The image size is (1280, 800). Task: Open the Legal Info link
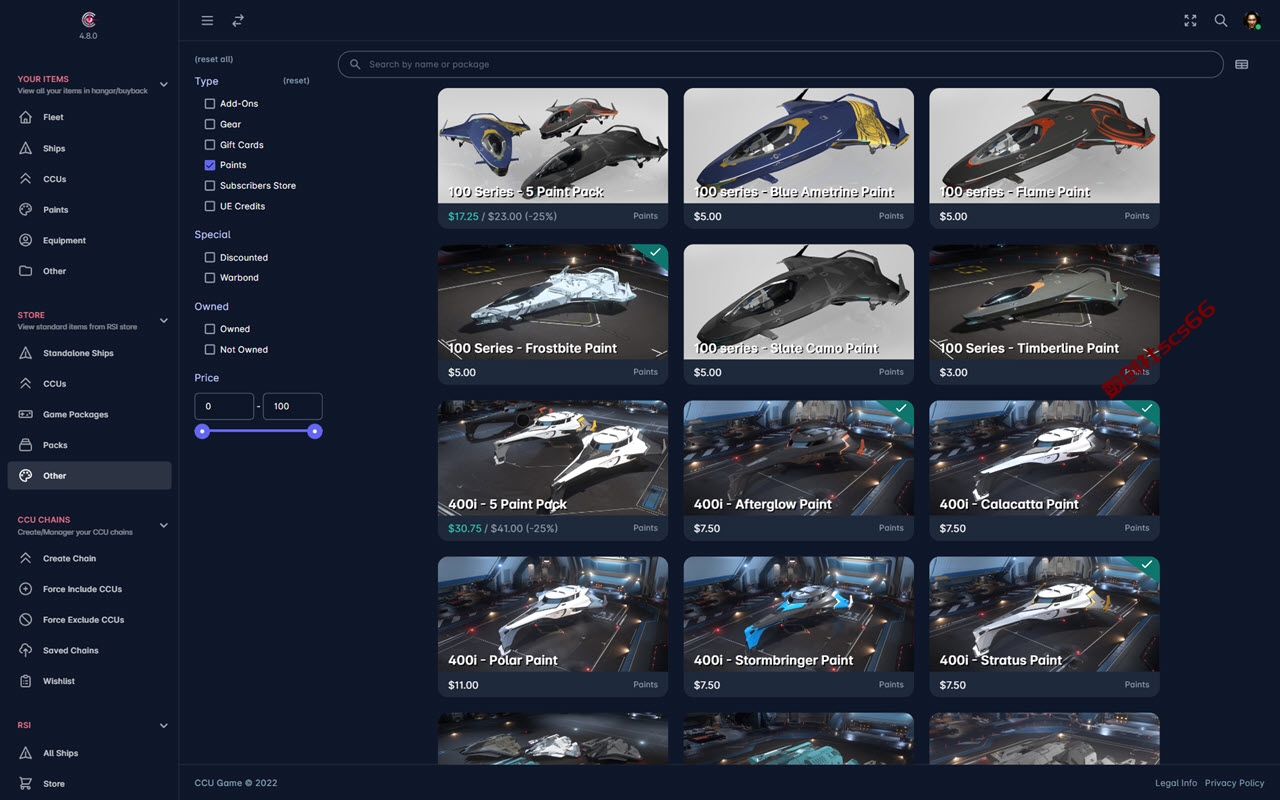[x=1175, y=783]
